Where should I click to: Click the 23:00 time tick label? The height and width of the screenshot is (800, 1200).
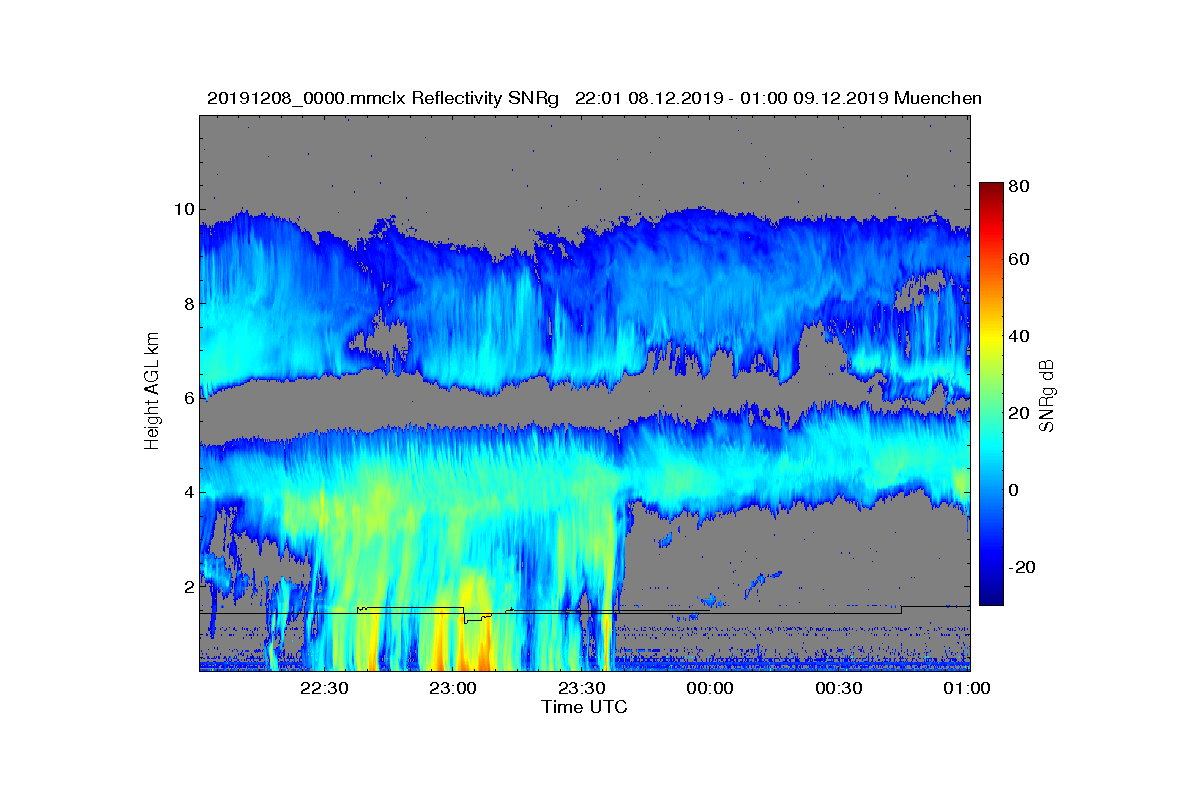(453, 689)
